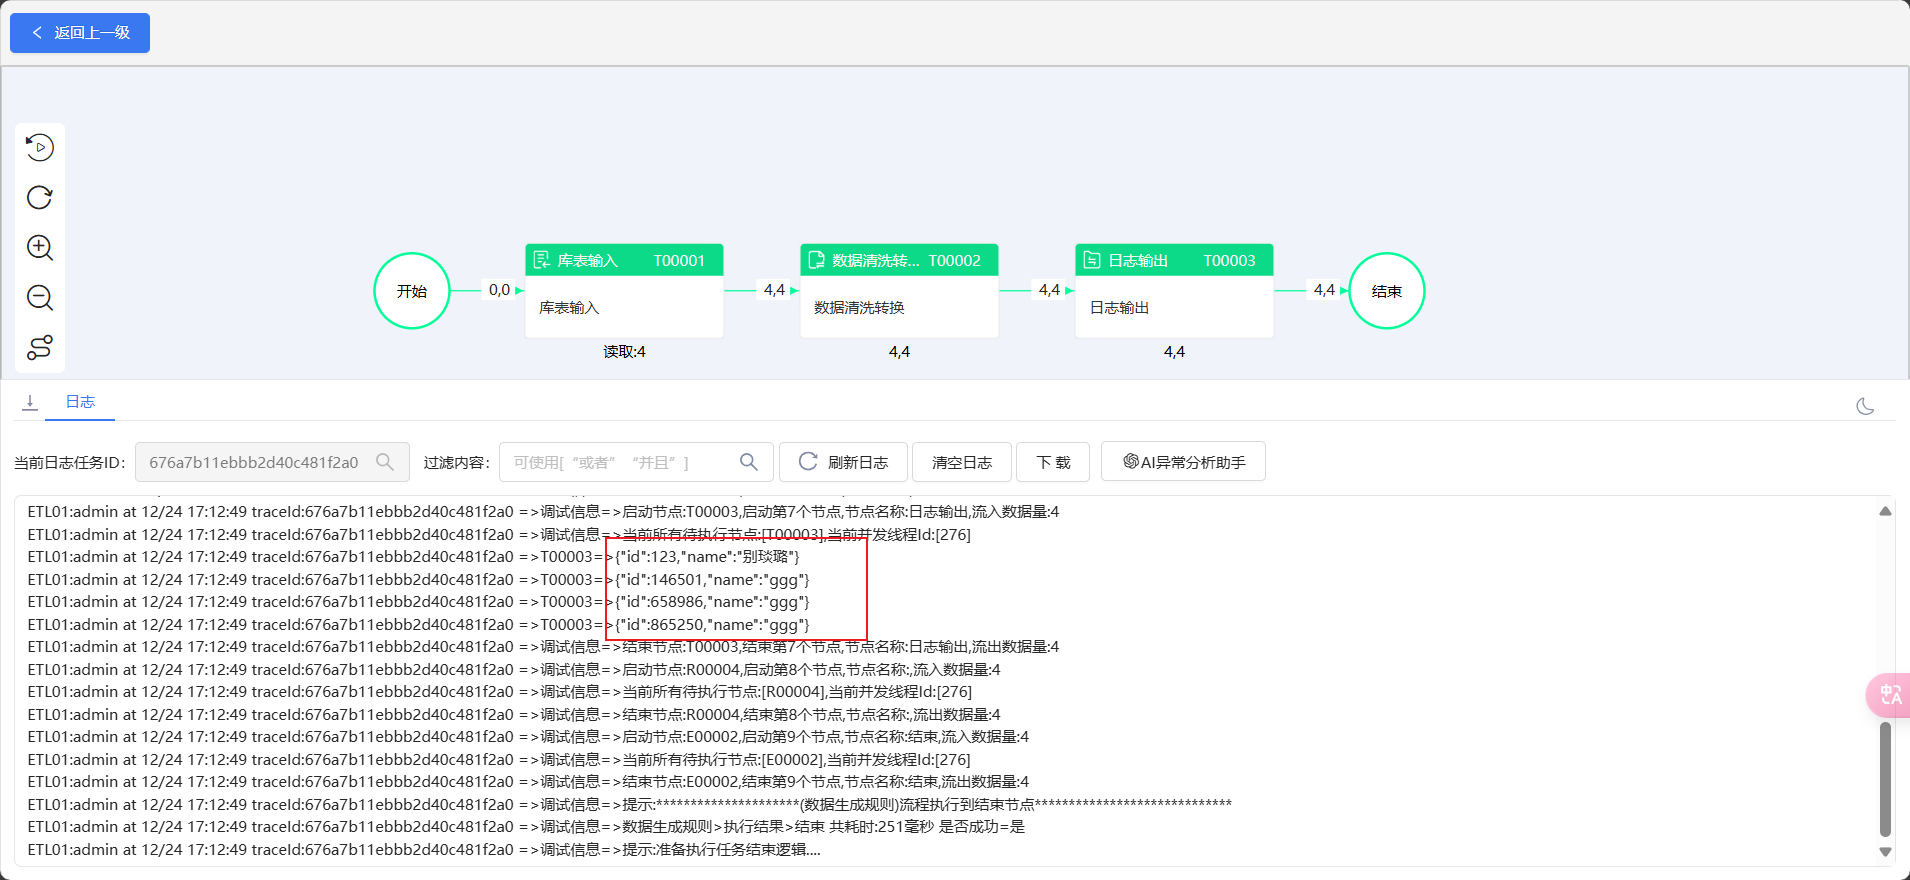Viewport: 1910px width, 880px height.
Task: Click the 读取:4 label under 库表输入
Action: coord(624,352)
